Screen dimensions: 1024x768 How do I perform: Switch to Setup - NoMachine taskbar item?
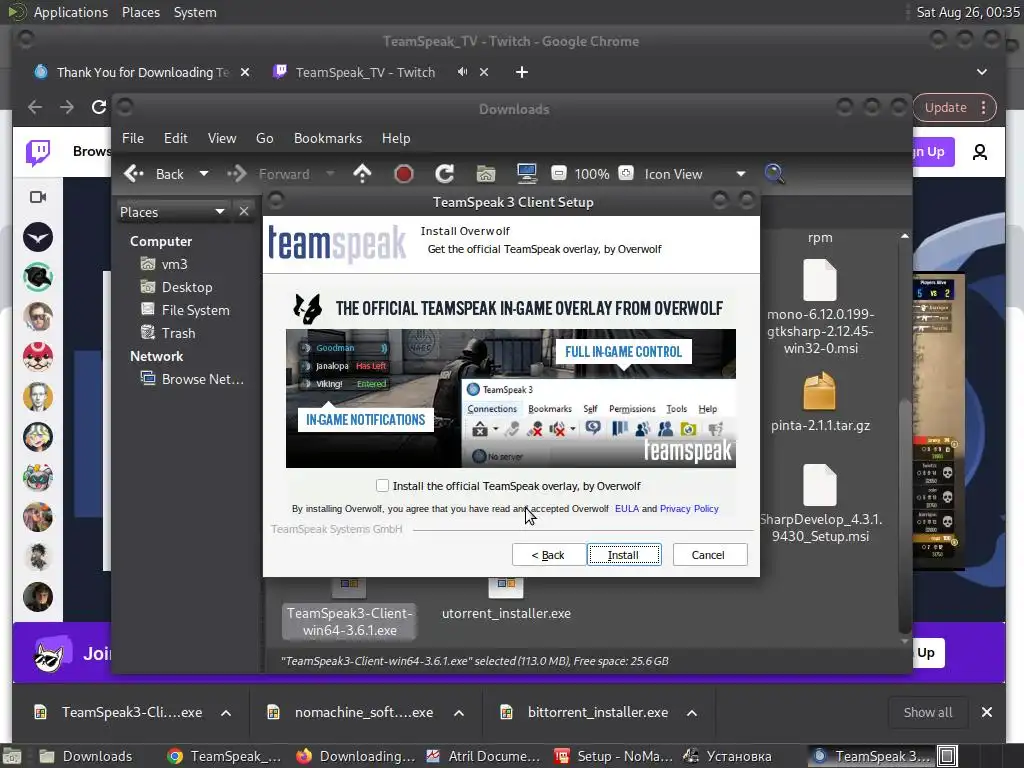coord(613,756)
